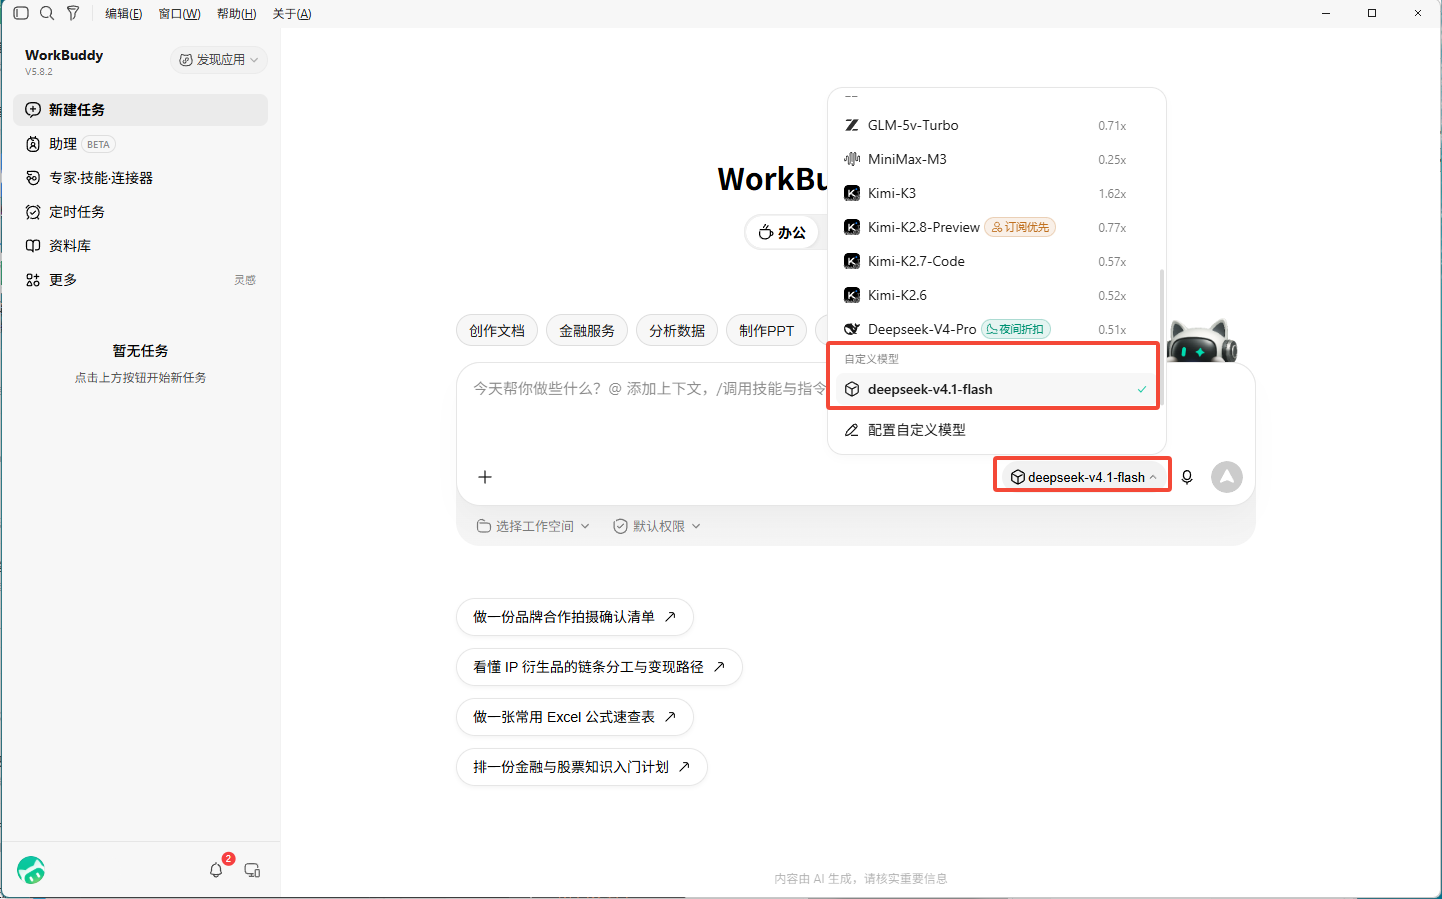Choose Kimi-K2.8-Preview model
The width and height of the screenshot is (1442, 899).
click(996, 227)
